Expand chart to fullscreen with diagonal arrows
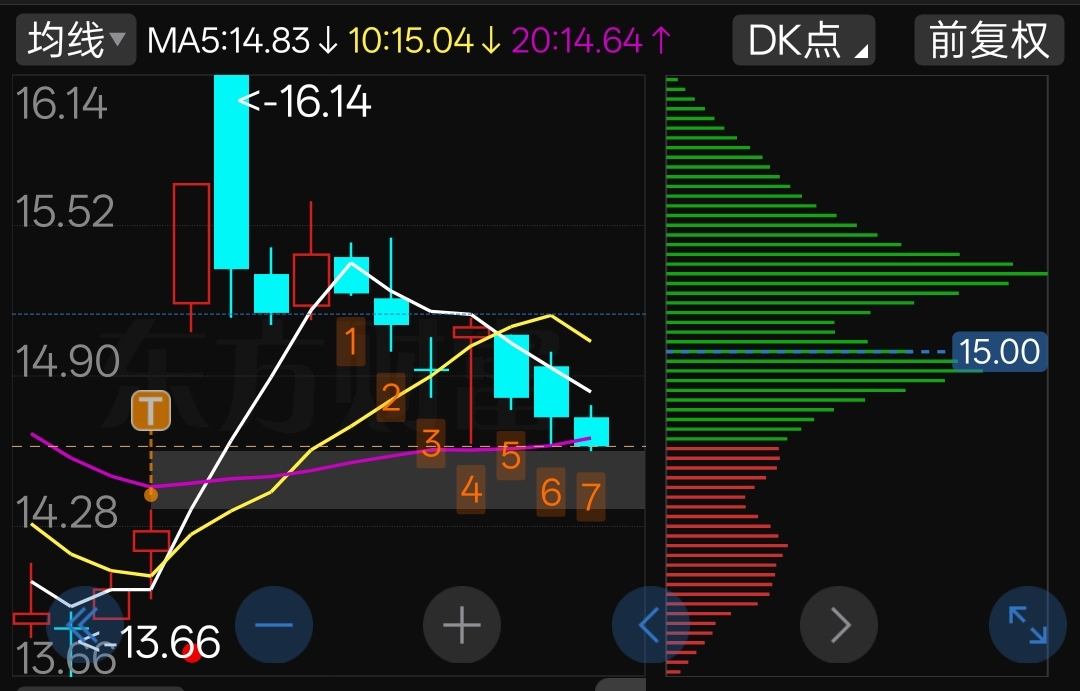Image resolution: width=1080 pixels, height=691 pixels. 1027,625
